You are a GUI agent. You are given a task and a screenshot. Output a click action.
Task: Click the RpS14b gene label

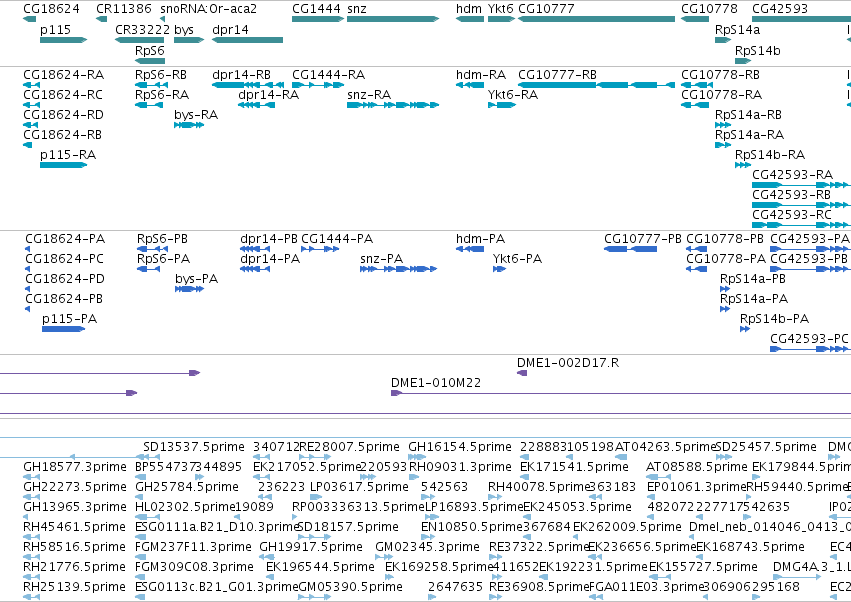coord(758,50)
